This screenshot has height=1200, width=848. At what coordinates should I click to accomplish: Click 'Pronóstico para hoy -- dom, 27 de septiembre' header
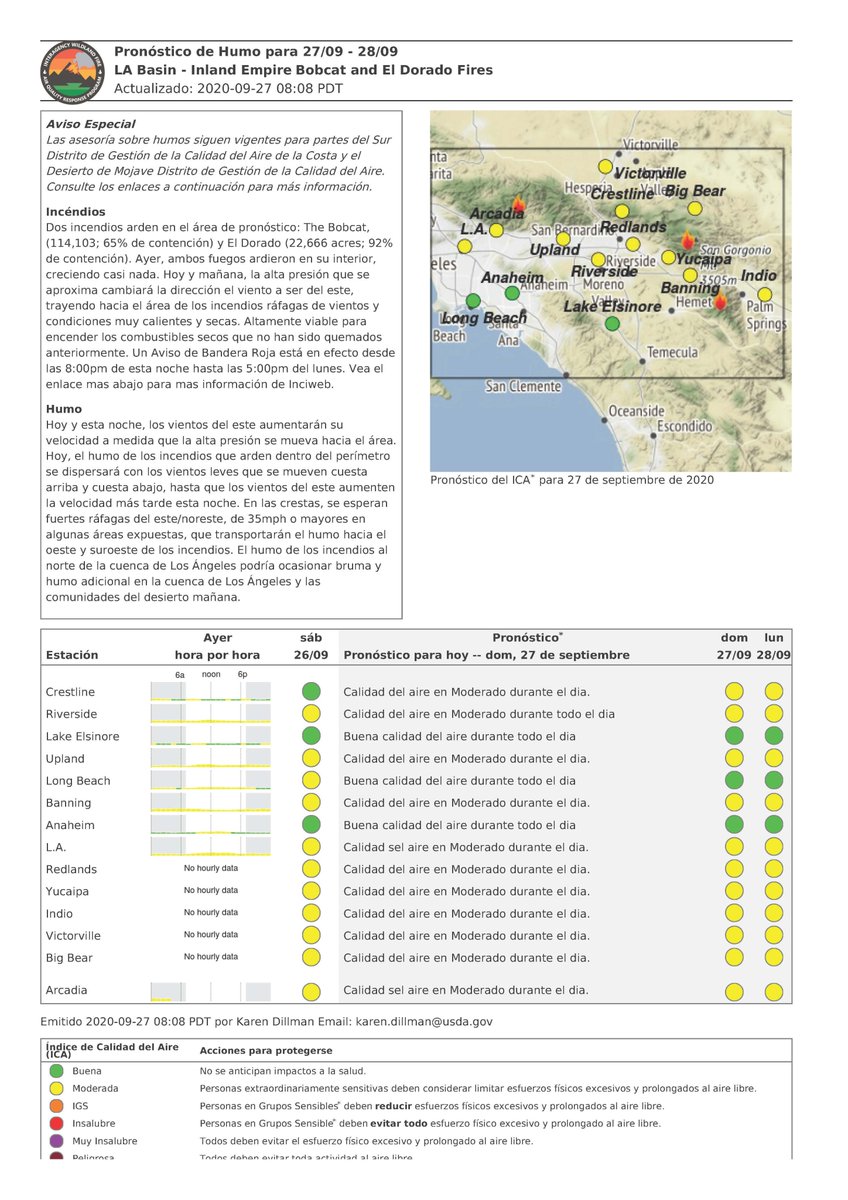coord(486,655)
